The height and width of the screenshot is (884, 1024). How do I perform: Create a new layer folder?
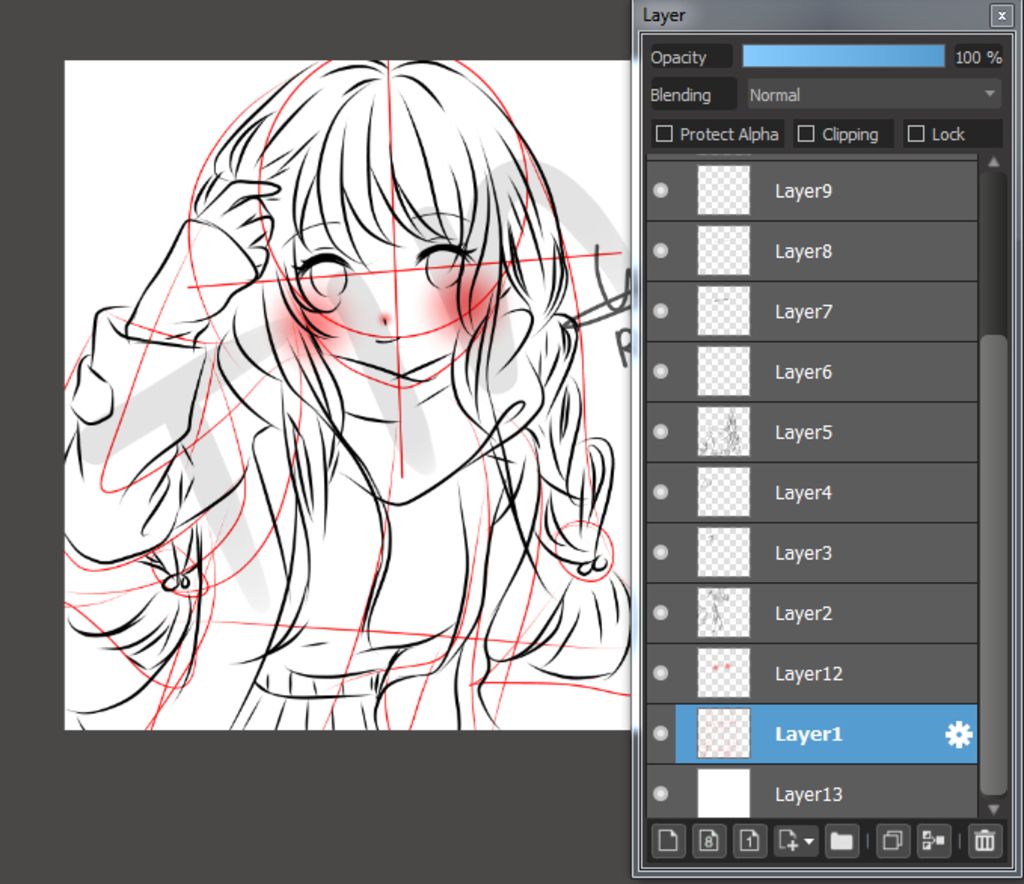click(841, 840)
